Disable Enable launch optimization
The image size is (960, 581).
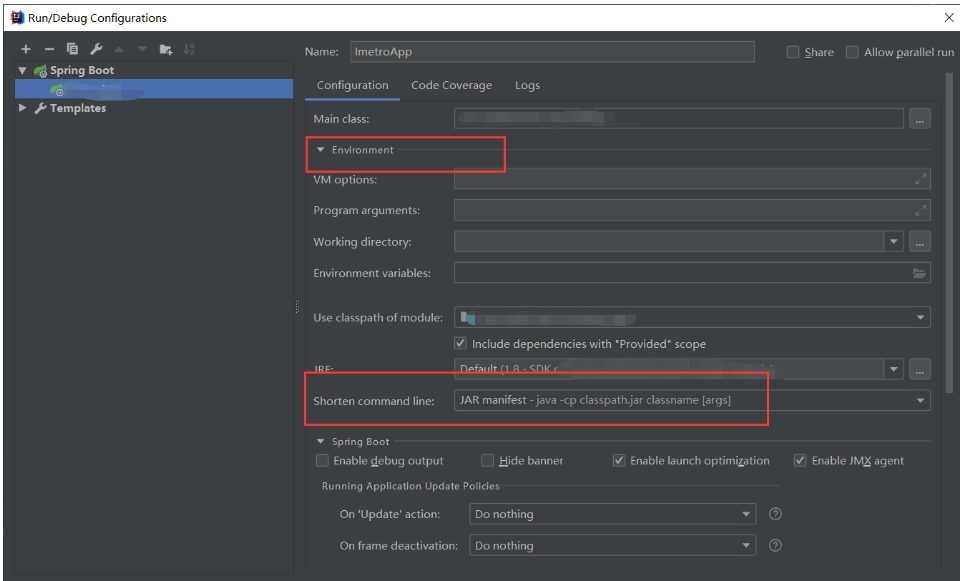pyautogui.click(x=619, y=460)
